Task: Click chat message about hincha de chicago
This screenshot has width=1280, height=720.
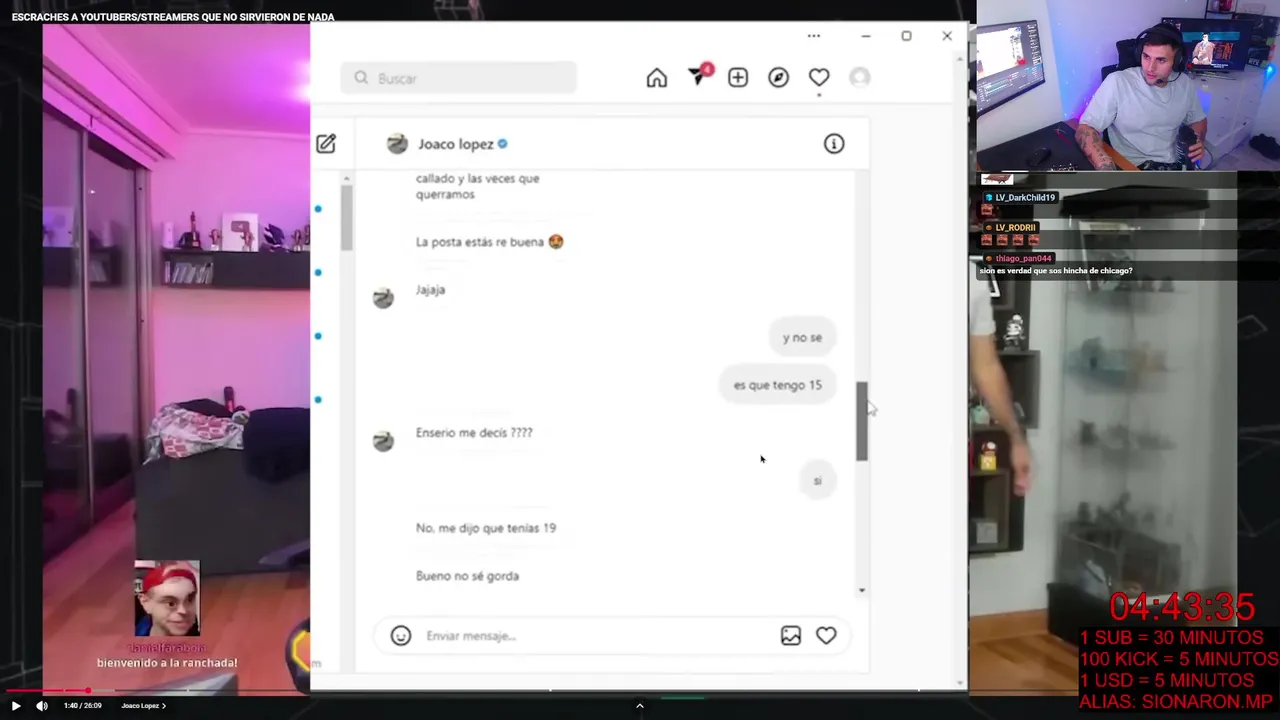Action: pos(1056,271)
